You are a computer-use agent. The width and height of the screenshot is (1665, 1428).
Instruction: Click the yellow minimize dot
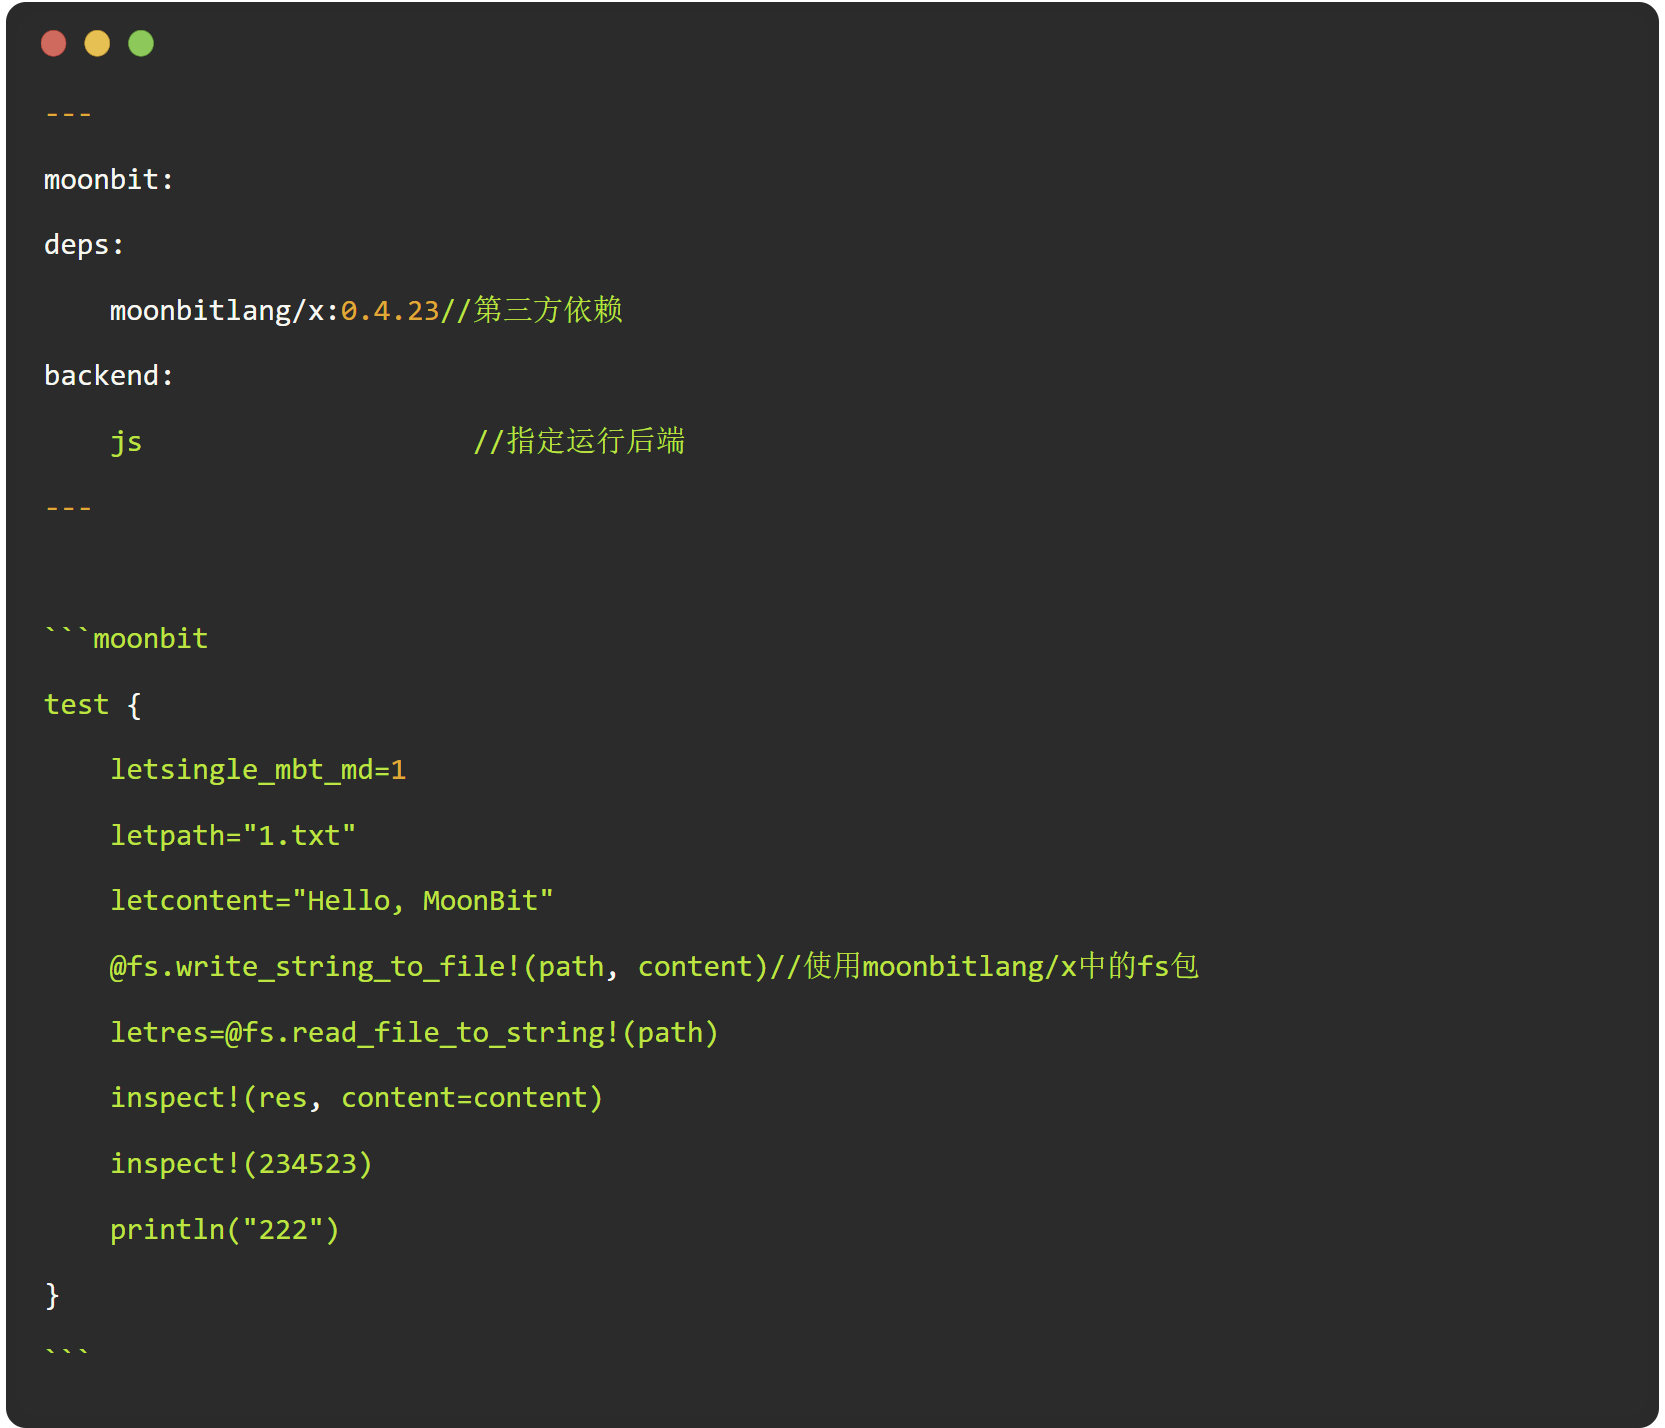pos(97,43)
